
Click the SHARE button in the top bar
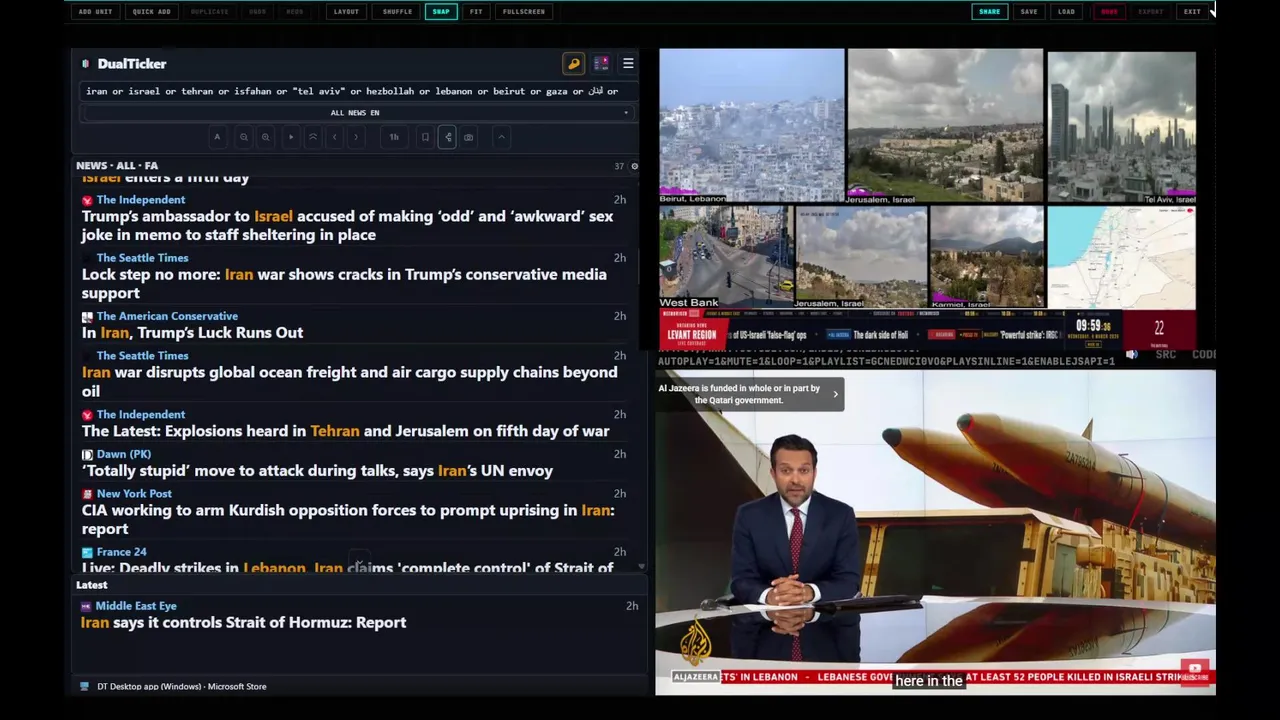(x=989, y=12)
